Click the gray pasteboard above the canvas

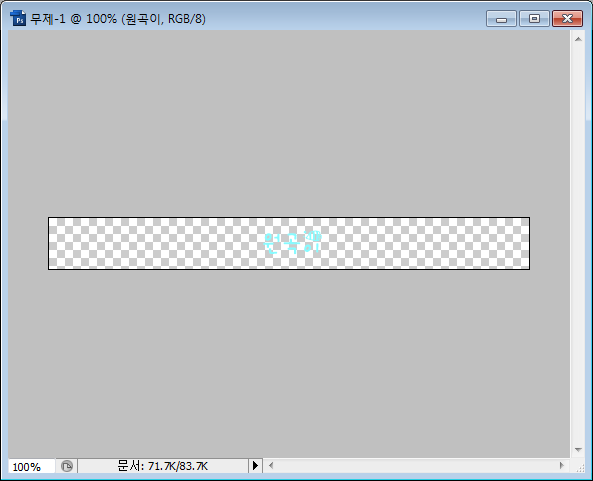click(289, 123)
